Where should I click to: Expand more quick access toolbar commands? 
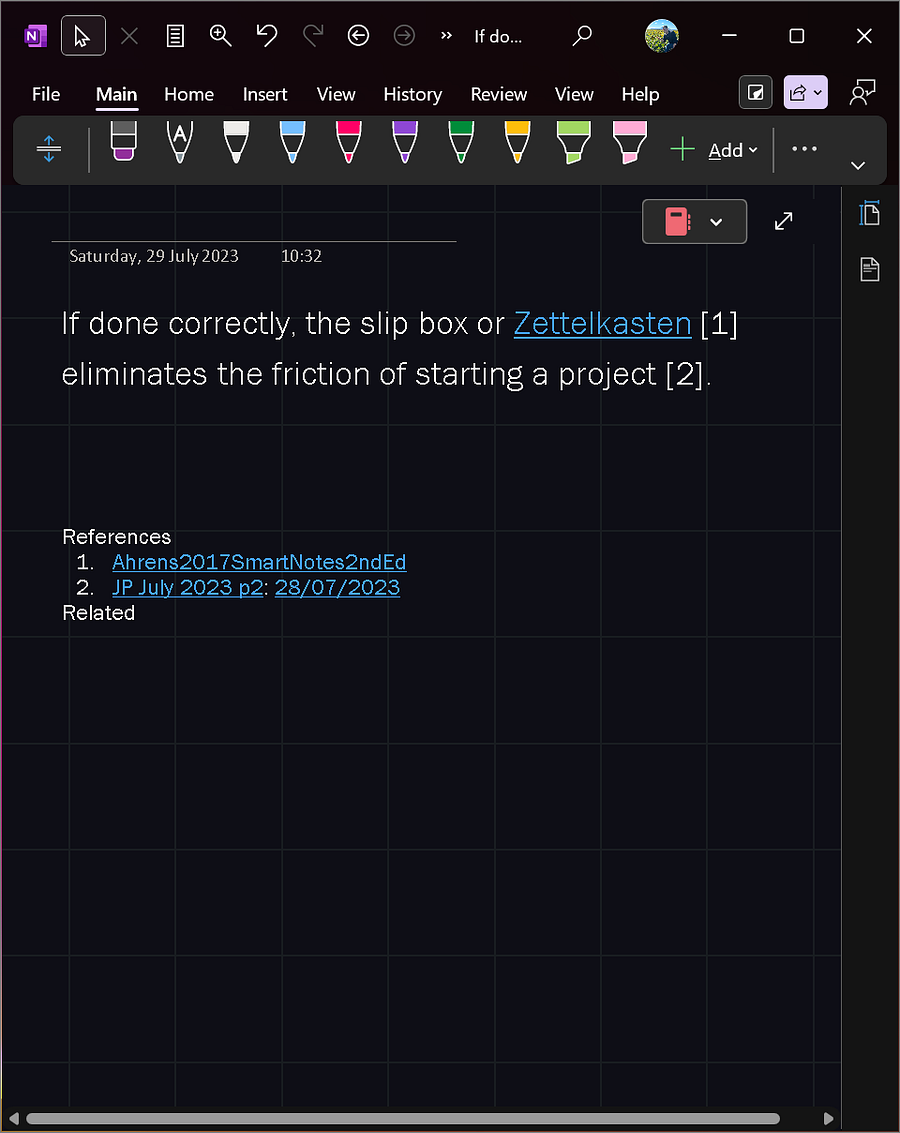pos(446,35)
